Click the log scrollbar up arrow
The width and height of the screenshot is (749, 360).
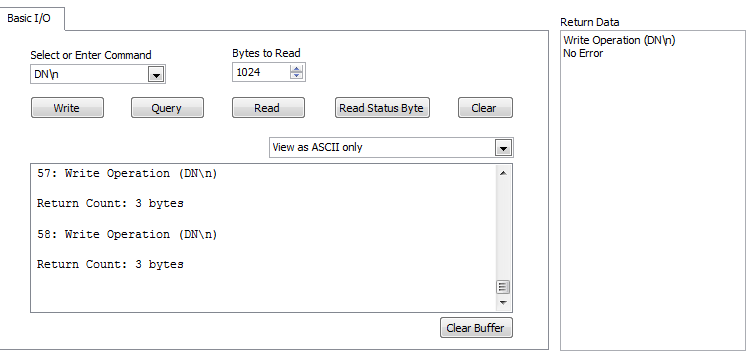pos(503,173)
